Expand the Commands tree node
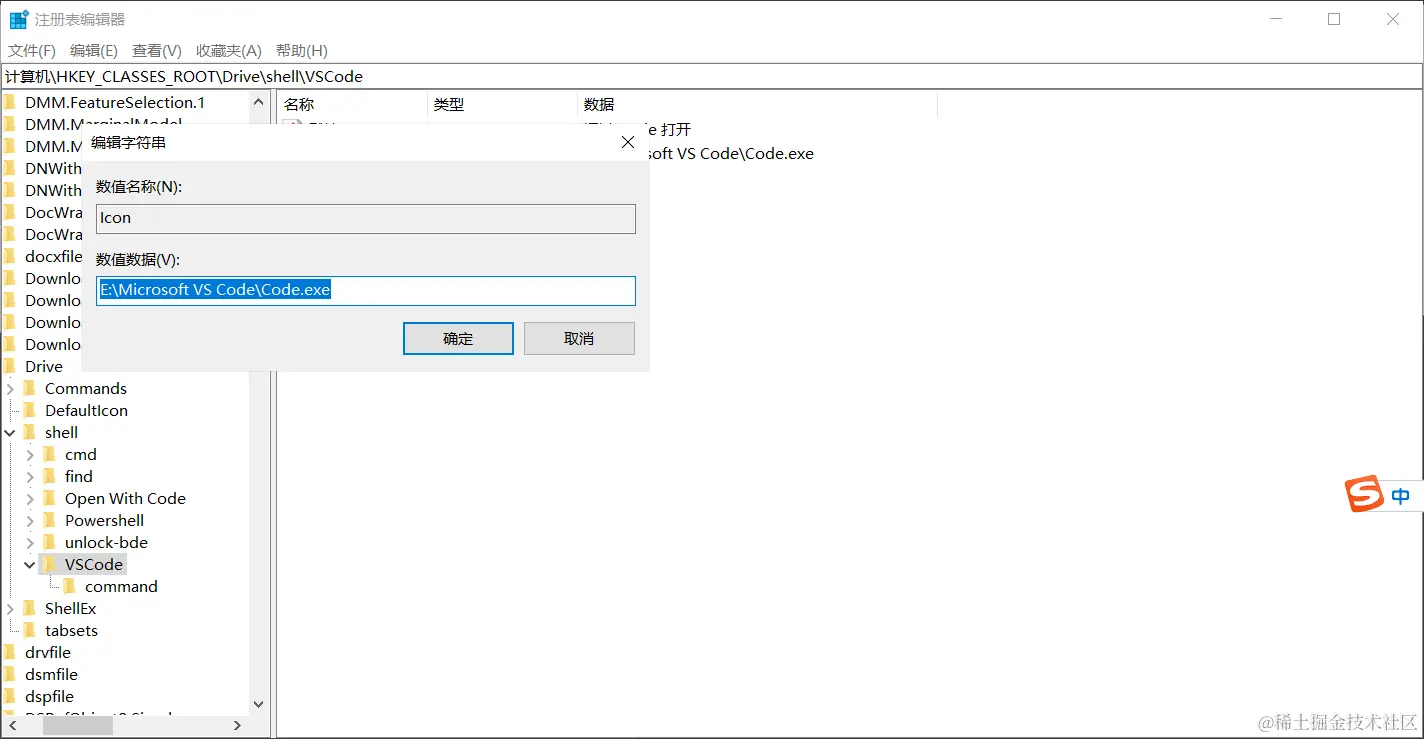Viewport: 1424px width, 739px height. [x=10, y=388]
